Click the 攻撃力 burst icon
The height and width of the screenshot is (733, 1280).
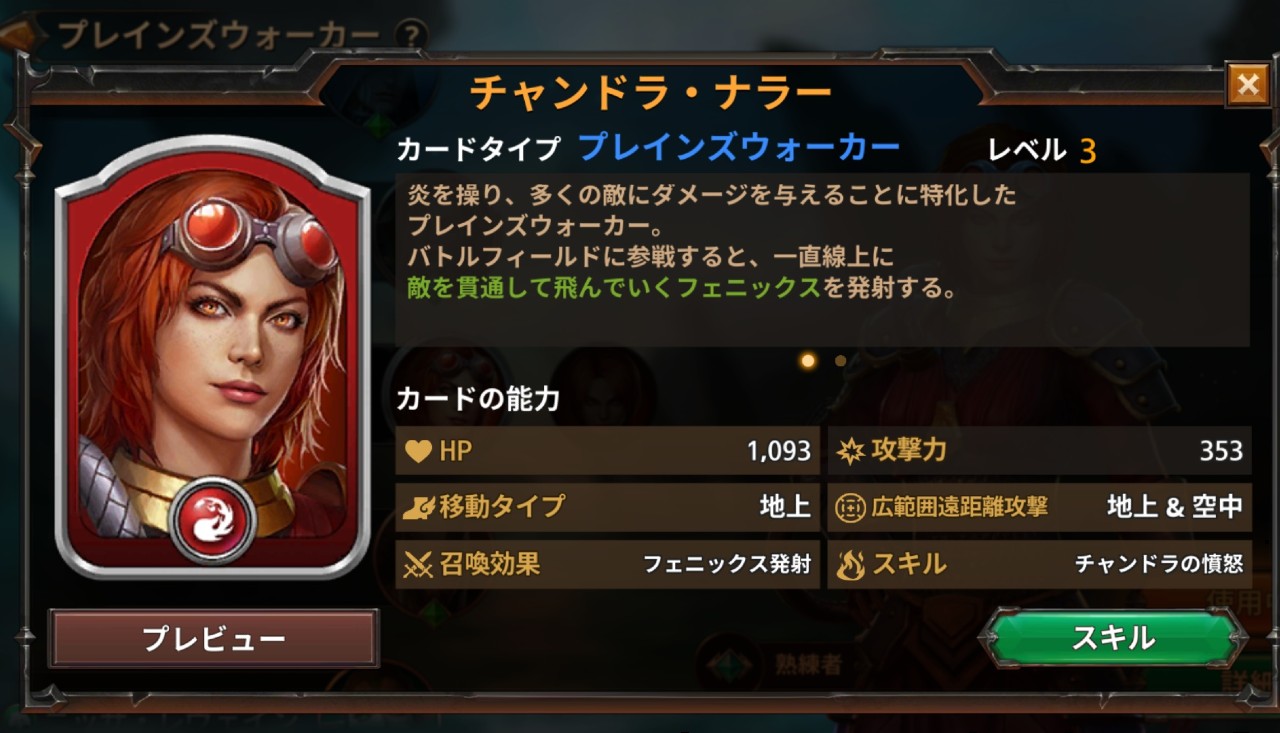pyautogui.click(x=850, y=451)
